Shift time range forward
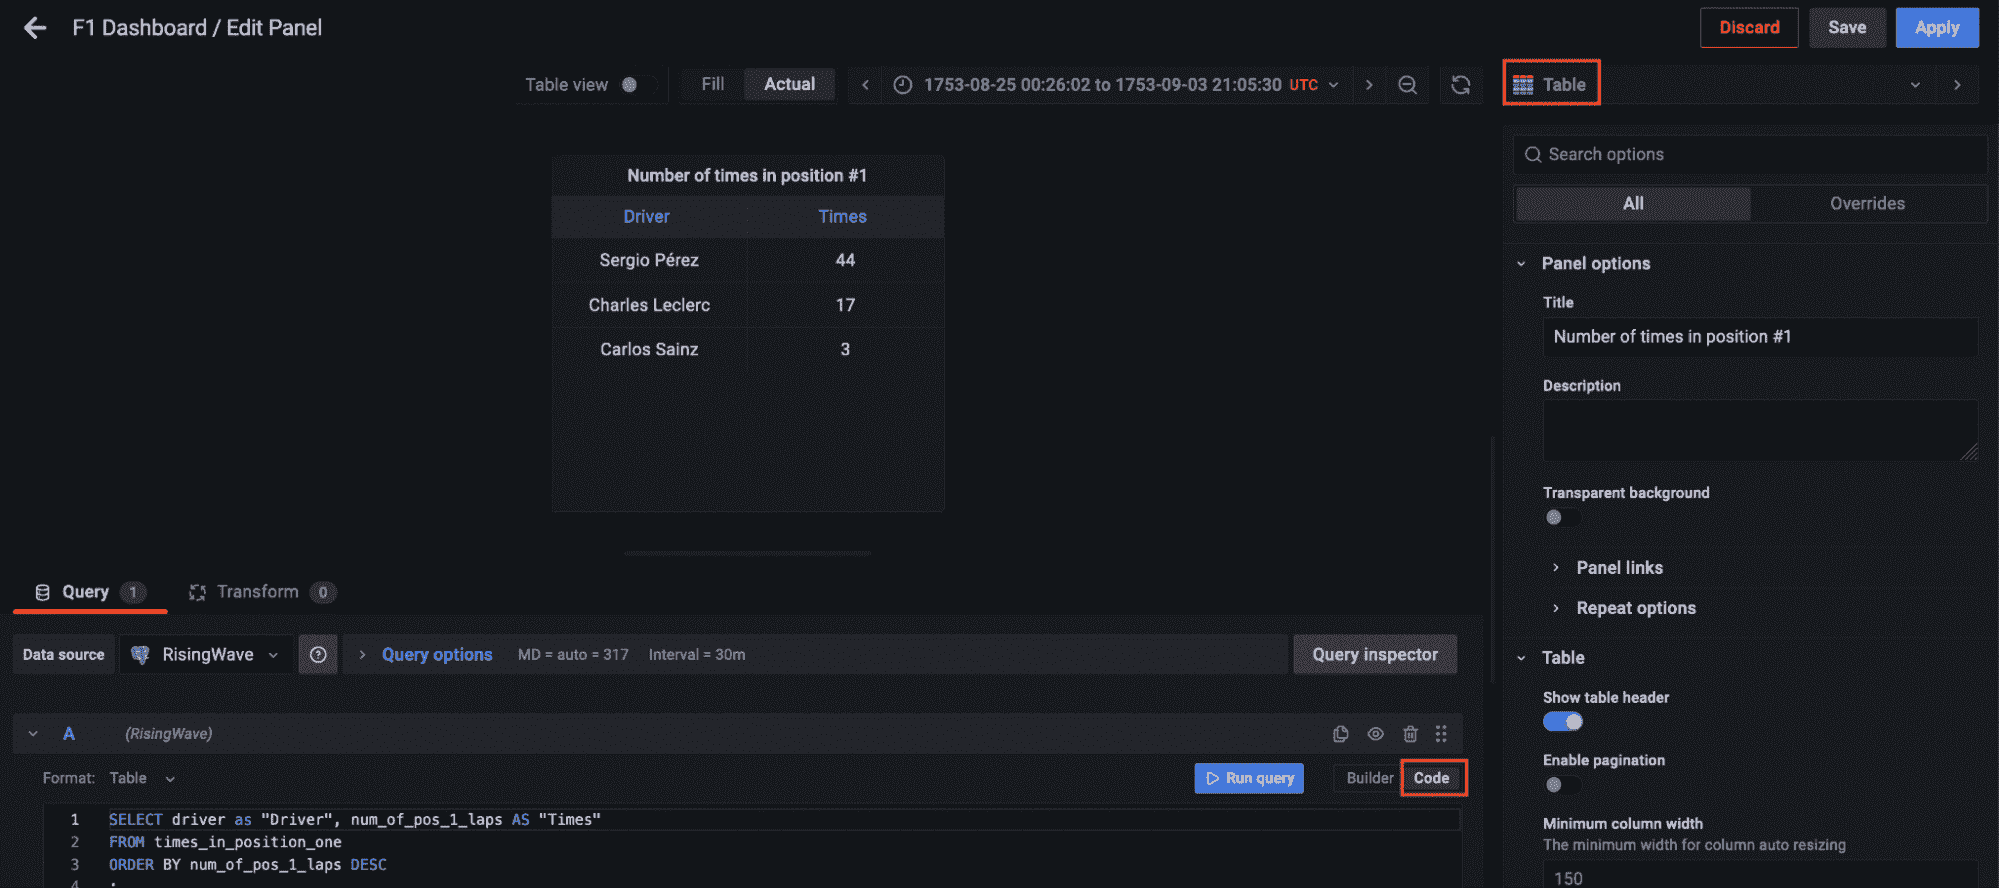 [1369, 85]
